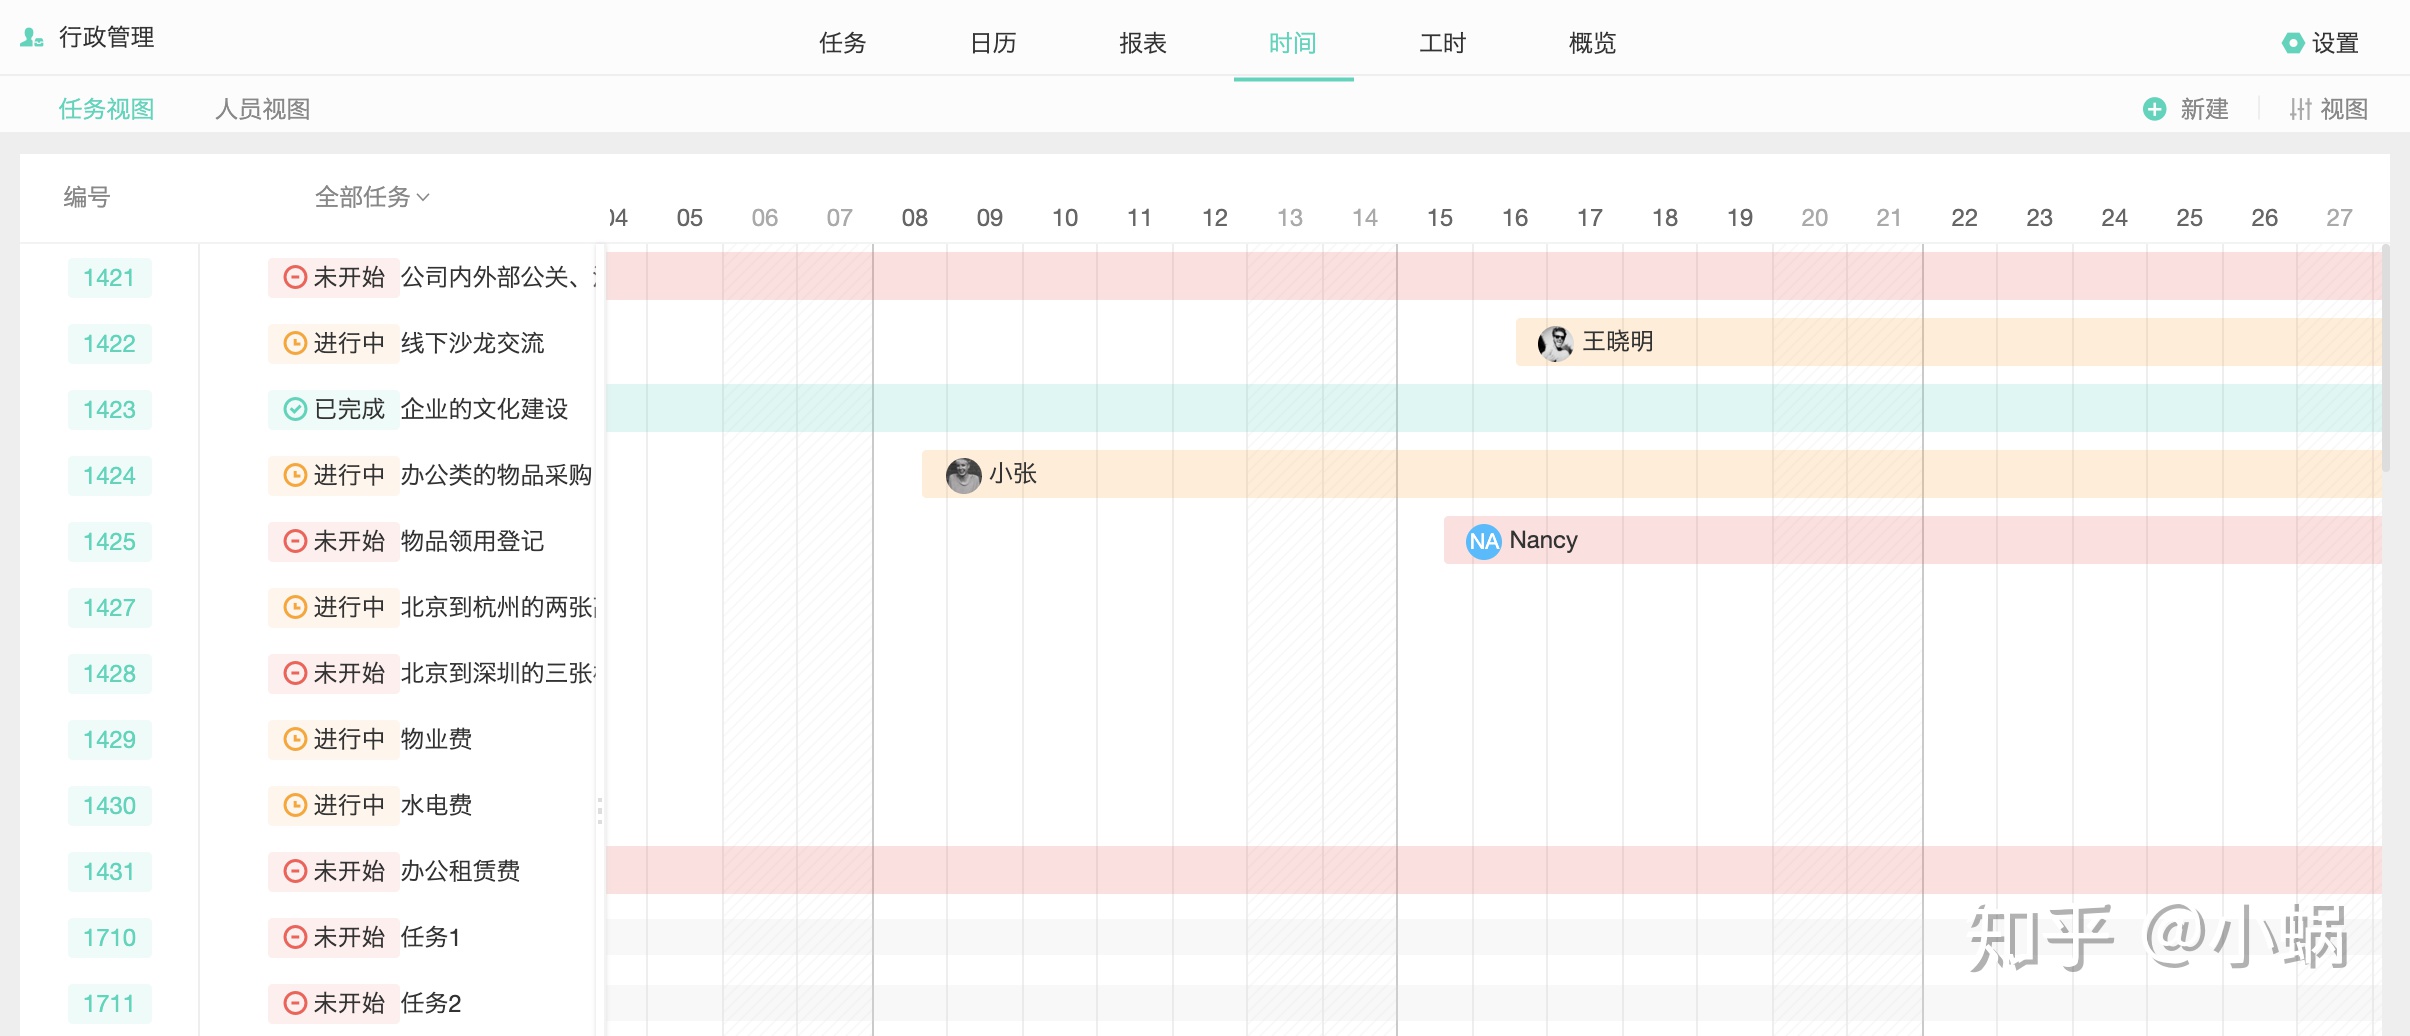Select 任务视图 sub-tab
The image size is (2410, 1036).
click(x=106, y=109)
